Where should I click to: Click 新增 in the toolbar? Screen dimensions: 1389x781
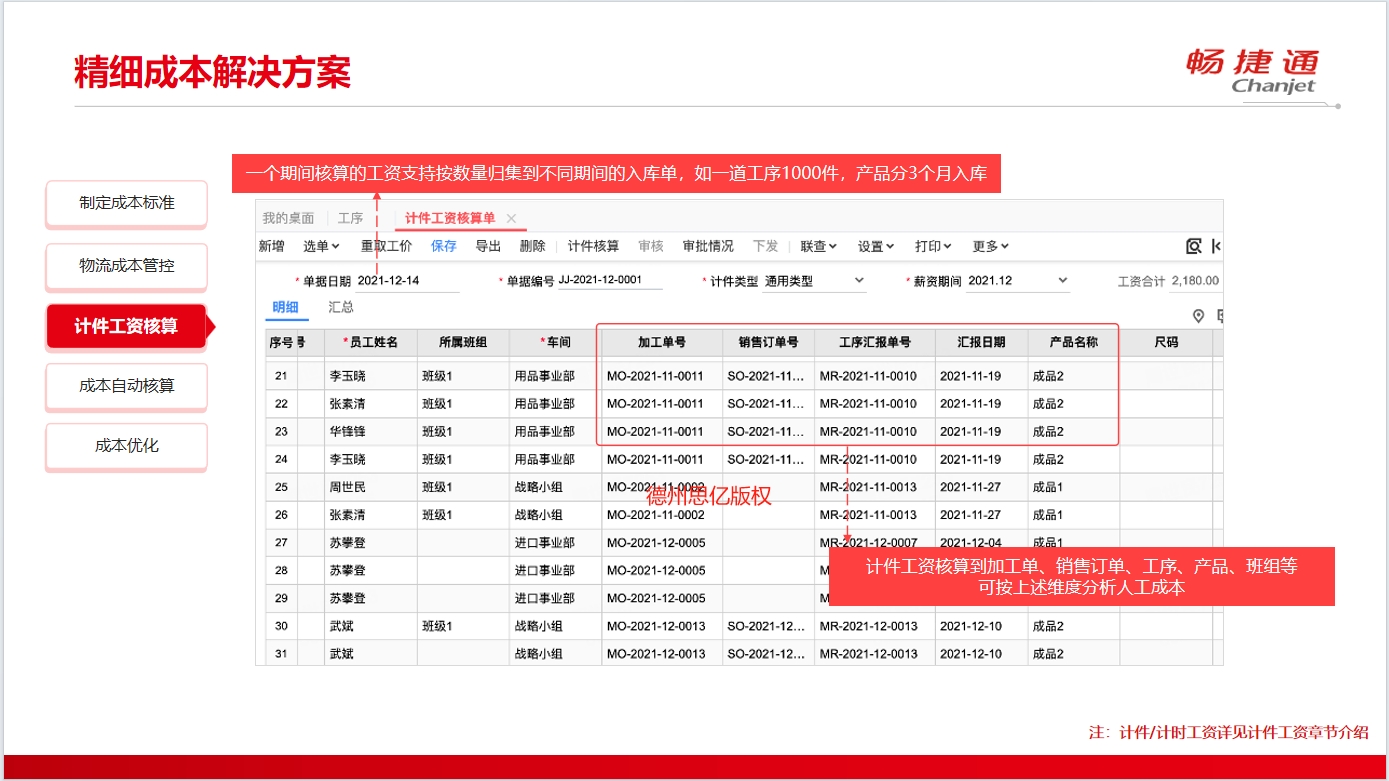(x=271, y=246)
